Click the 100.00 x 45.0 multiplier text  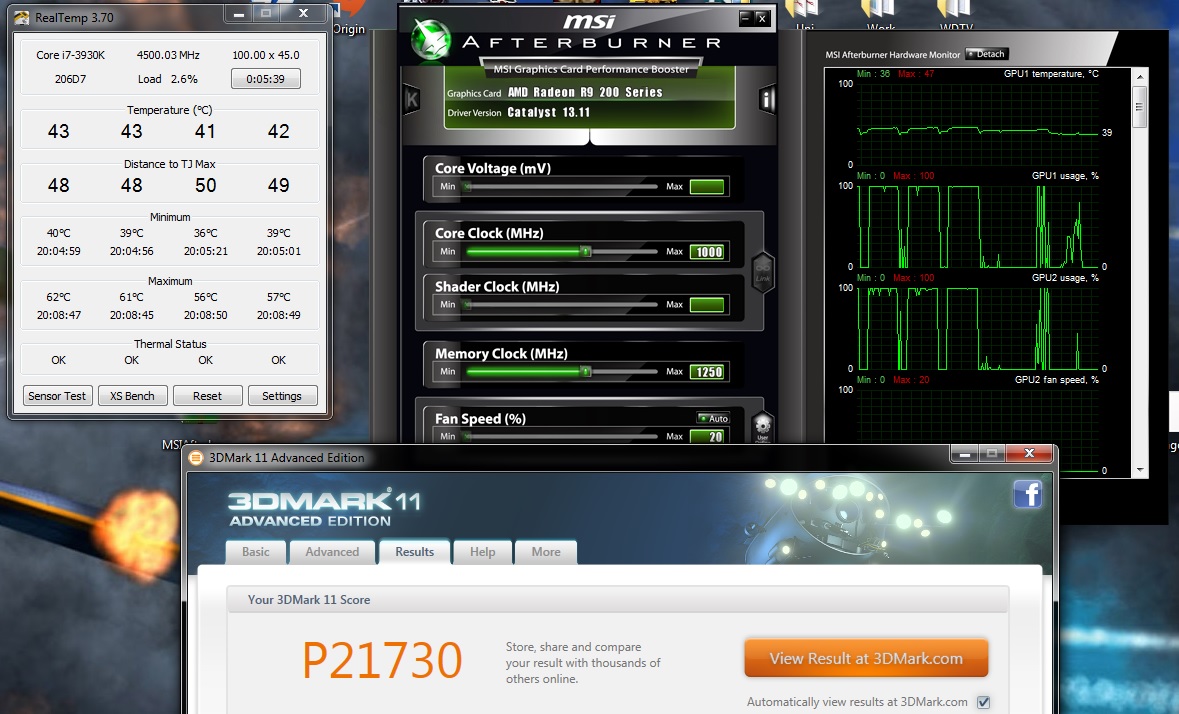[x=265, y=55]
